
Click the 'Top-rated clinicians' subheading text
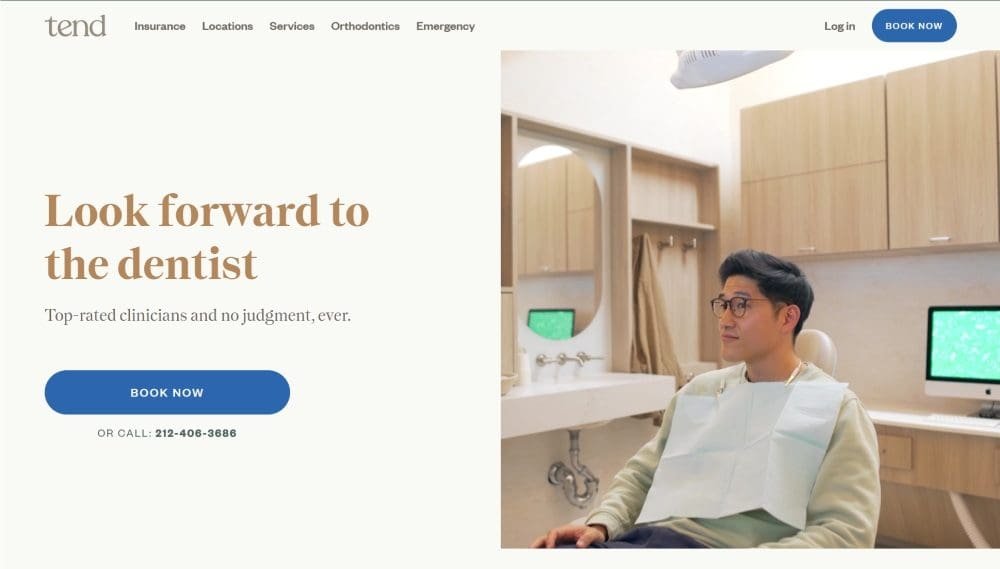[x=198, y=316]
